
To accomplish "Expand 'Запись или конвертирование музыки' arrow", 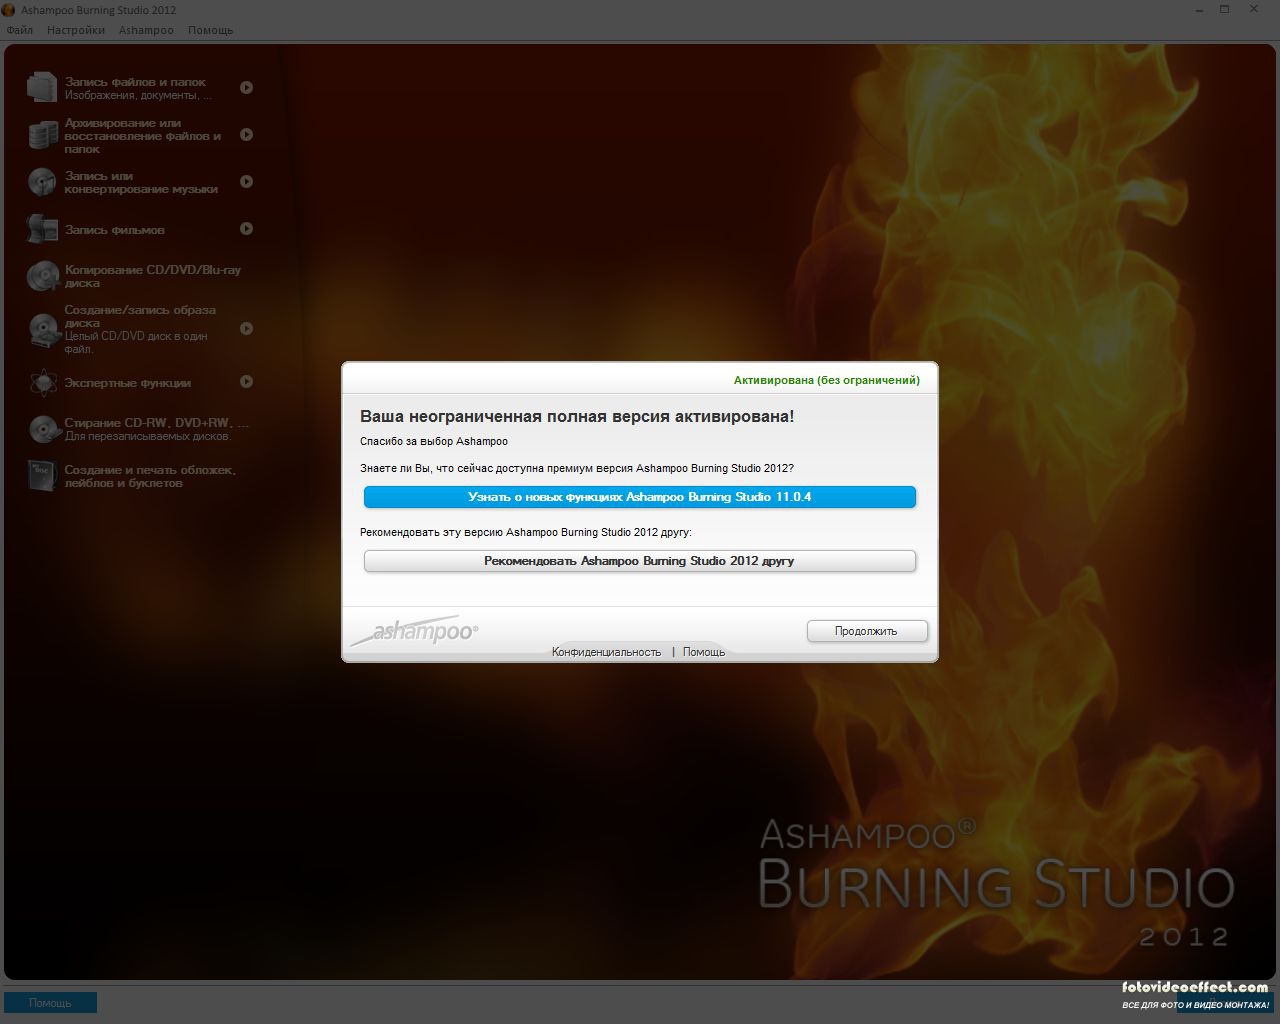I will pos(246,182).
